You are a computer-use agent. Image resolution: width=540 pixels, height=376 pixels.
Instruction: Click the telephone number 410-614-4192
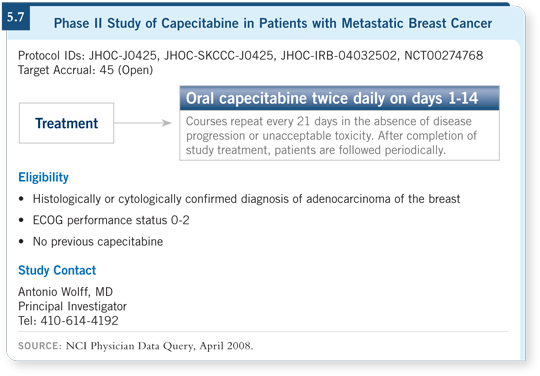(x=80, y=321)
